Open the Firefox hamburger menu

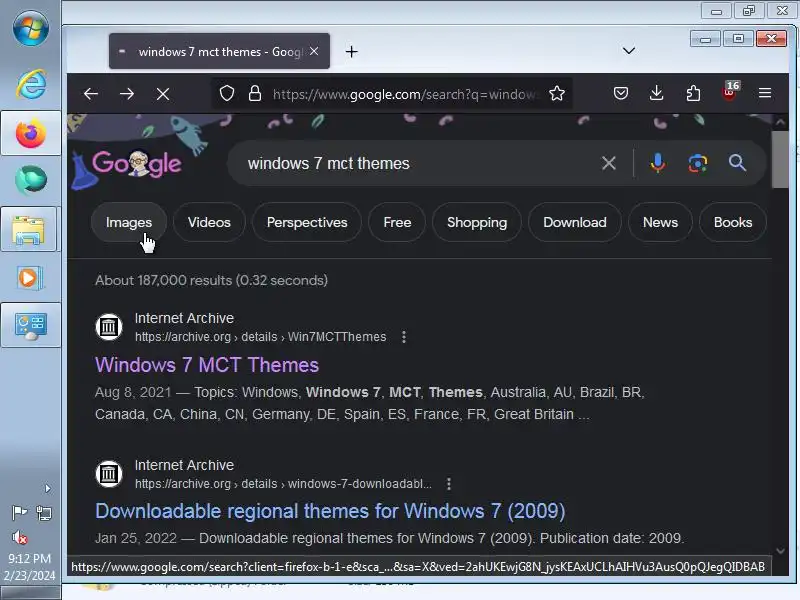[765, 93]
